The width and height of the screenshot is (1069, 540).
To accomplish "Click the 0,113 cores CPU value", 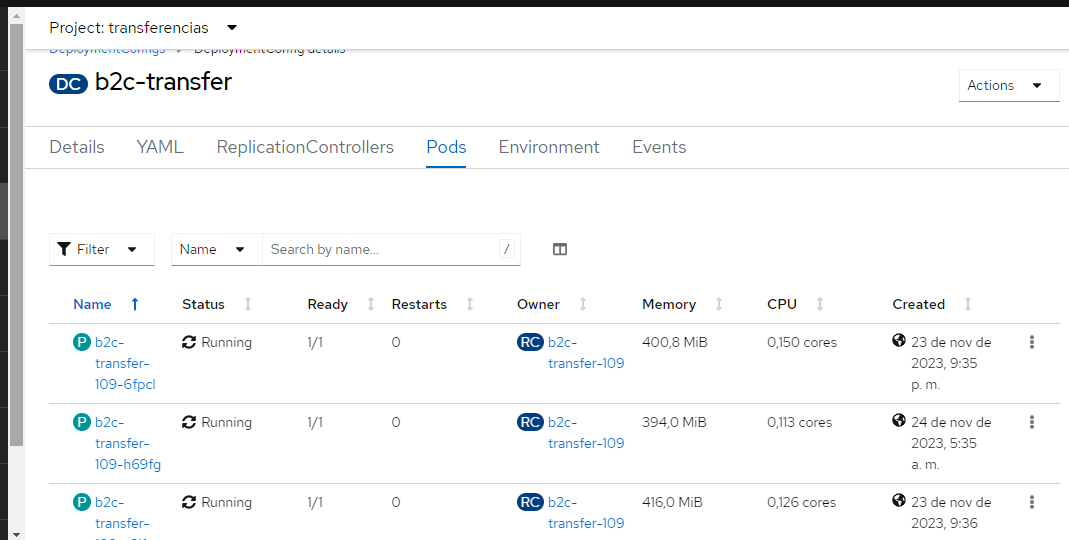I will pos(800,422).
